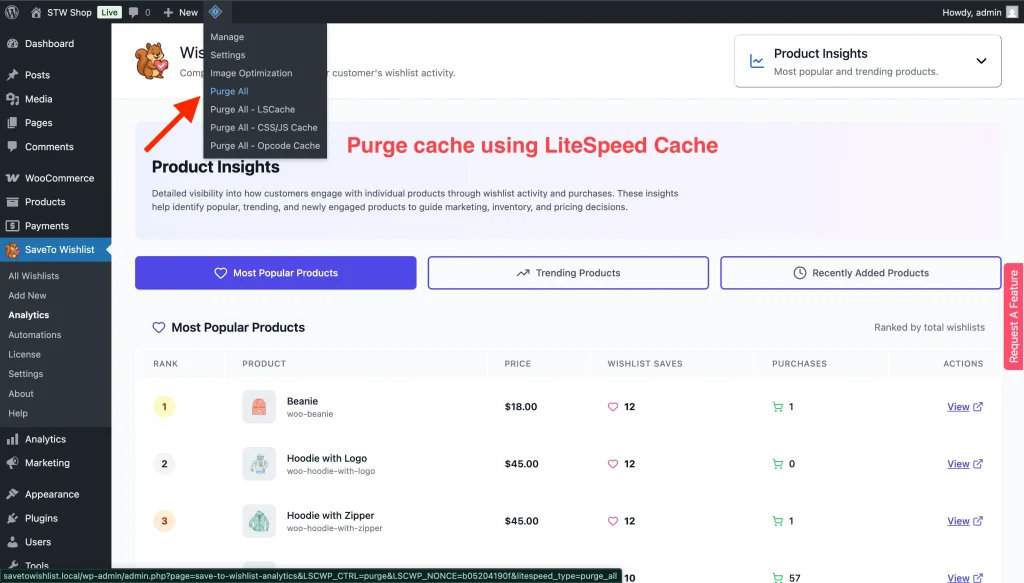Screen dimensions: 1024x583
Task: Open the LiteSpeed Cache toolbar icon
Action: [x=216, y=12]
